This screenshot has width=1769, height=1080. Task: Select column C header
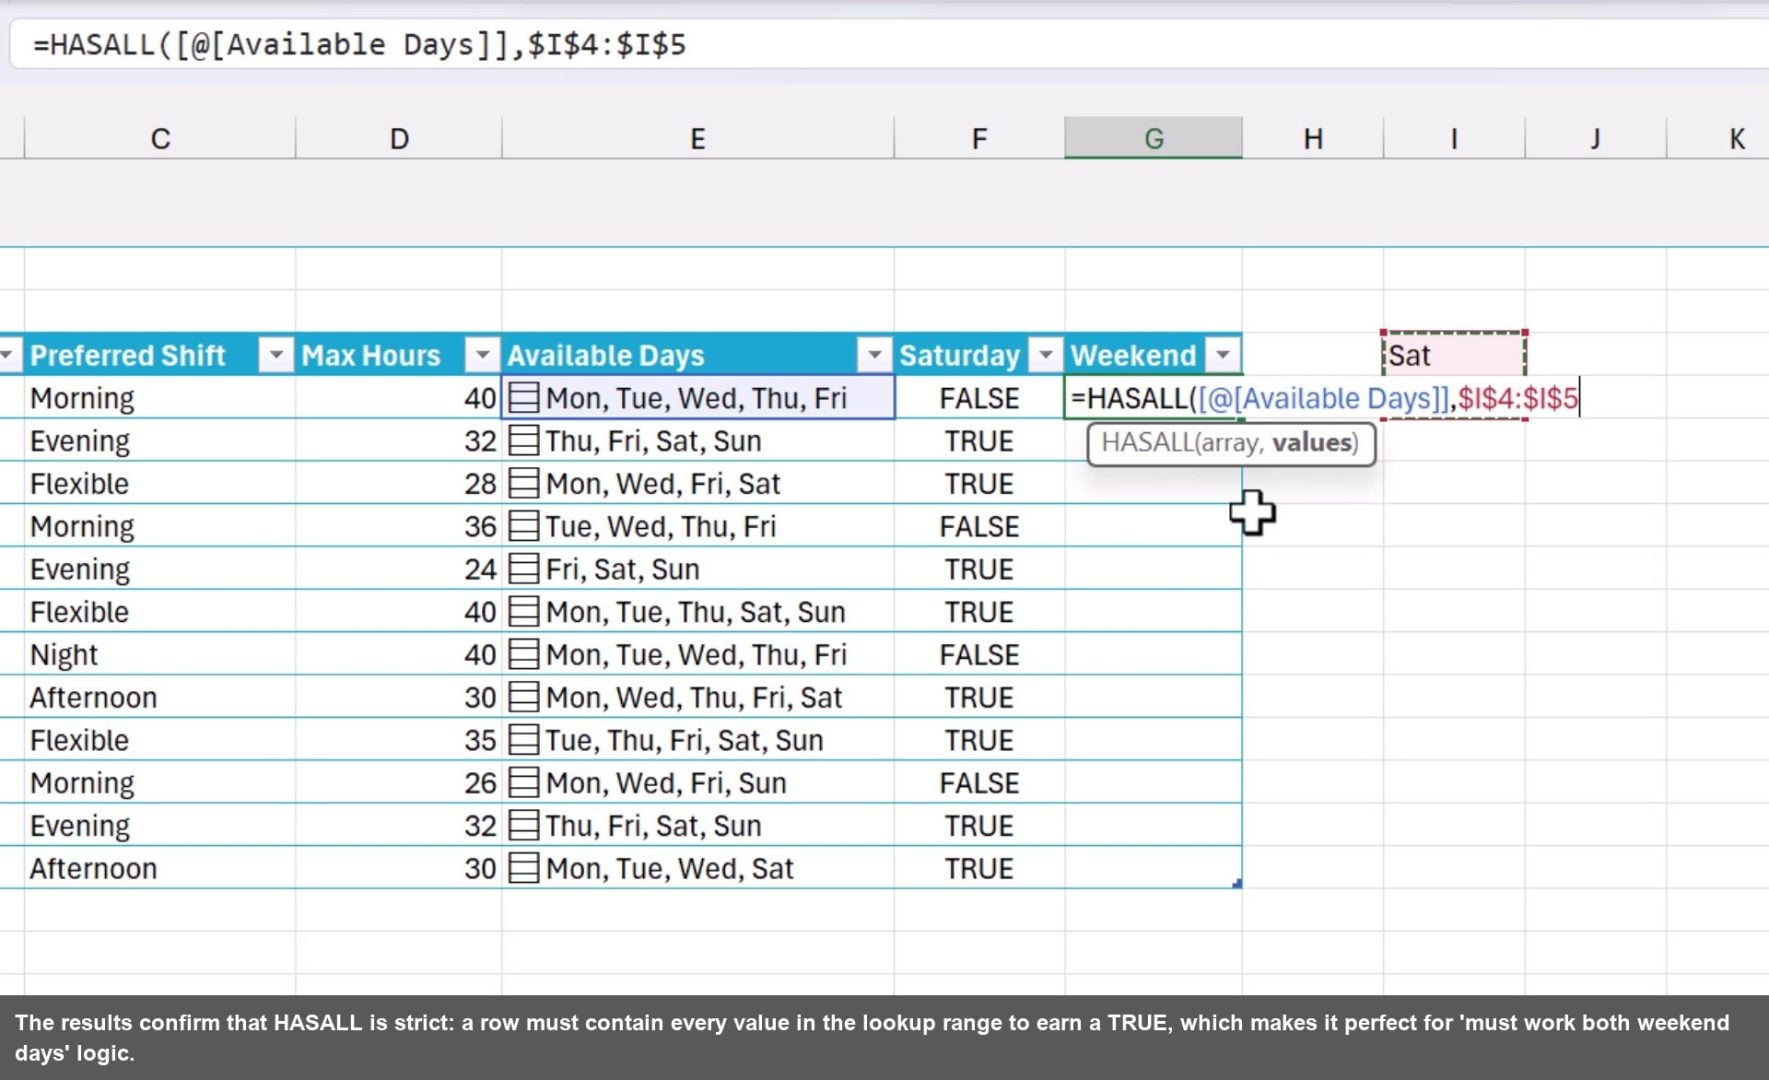click(160, 138)
